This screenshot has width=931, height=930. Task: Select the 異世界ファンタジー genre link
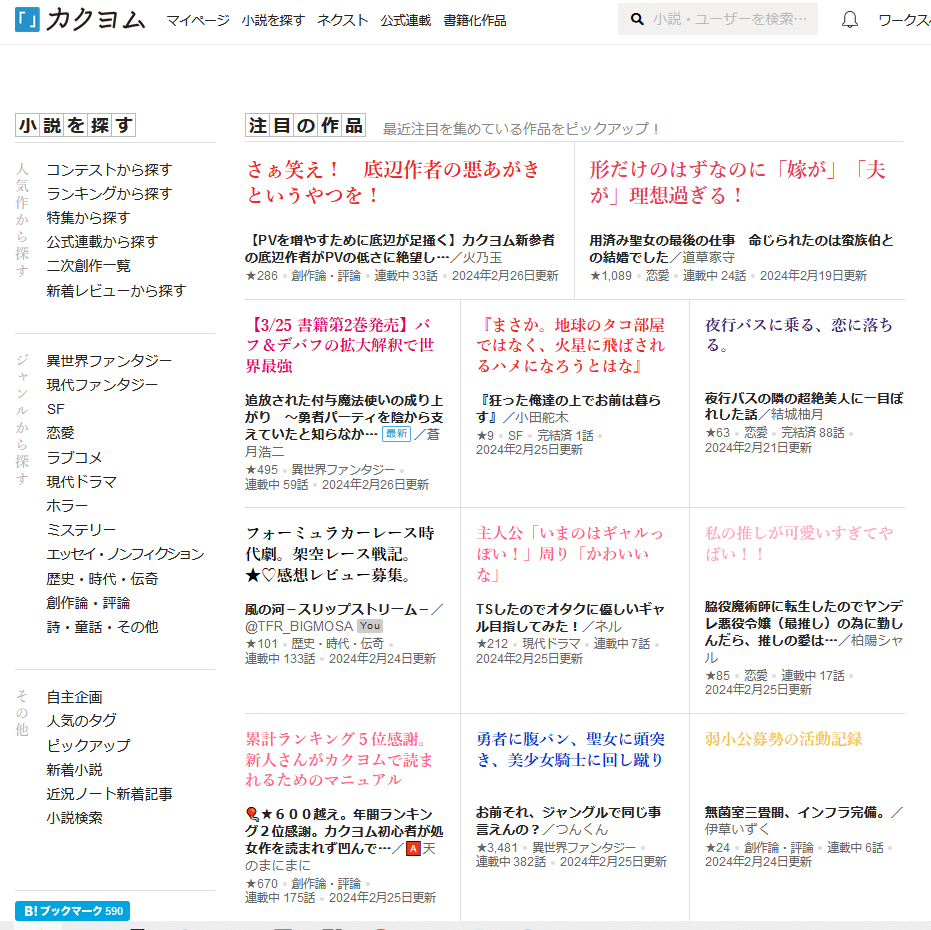pos(109,361)
